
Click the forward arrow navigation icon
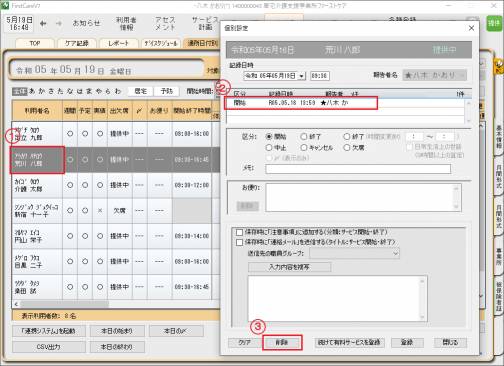pos(59,23)
